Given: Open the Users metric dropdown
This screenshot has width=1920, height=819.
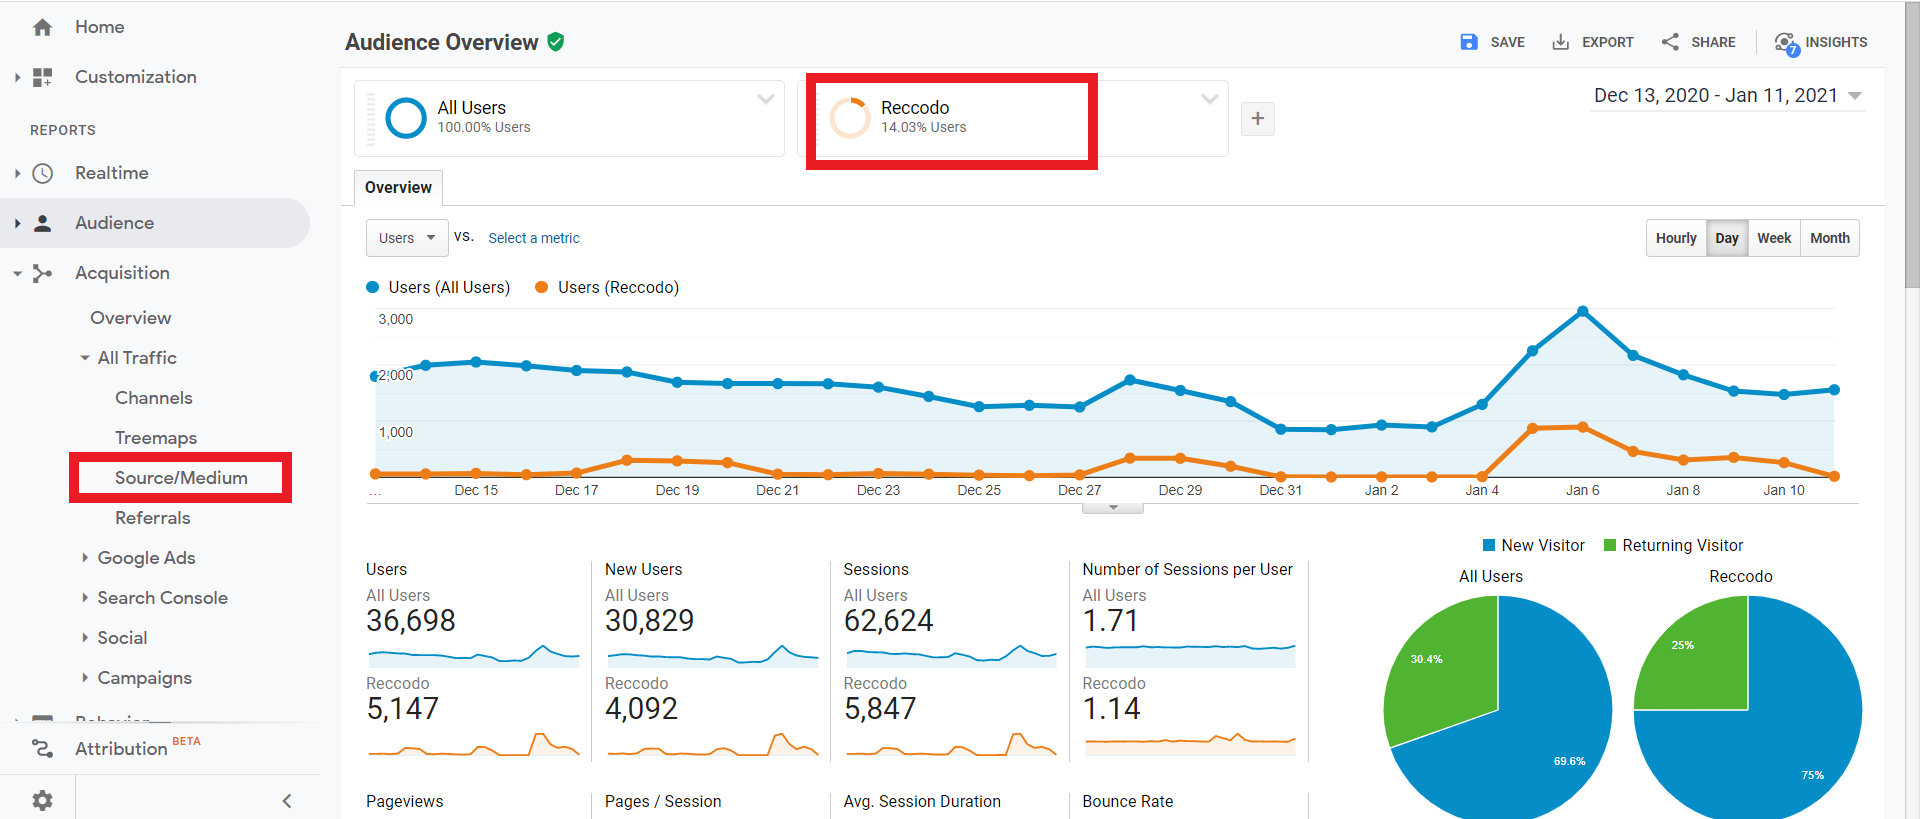Looking at the screenshot, I should coord(407,238).
